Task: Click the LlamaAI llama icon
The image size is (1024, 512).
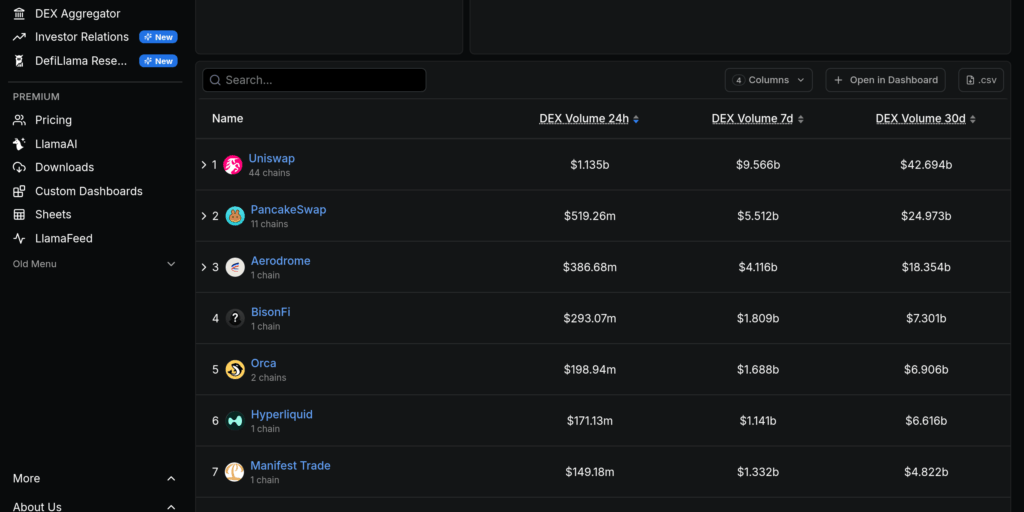Action: [20, 144]
